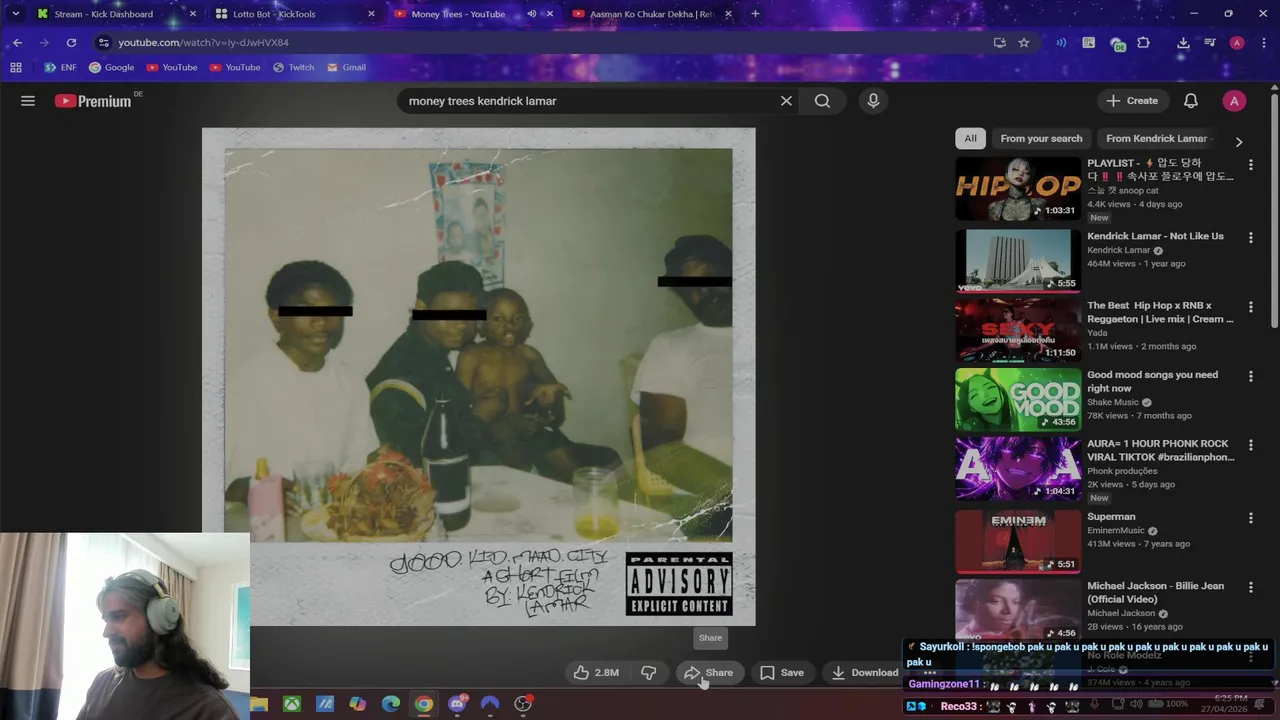Open Chrome three-dot menu

point(1262,43)
